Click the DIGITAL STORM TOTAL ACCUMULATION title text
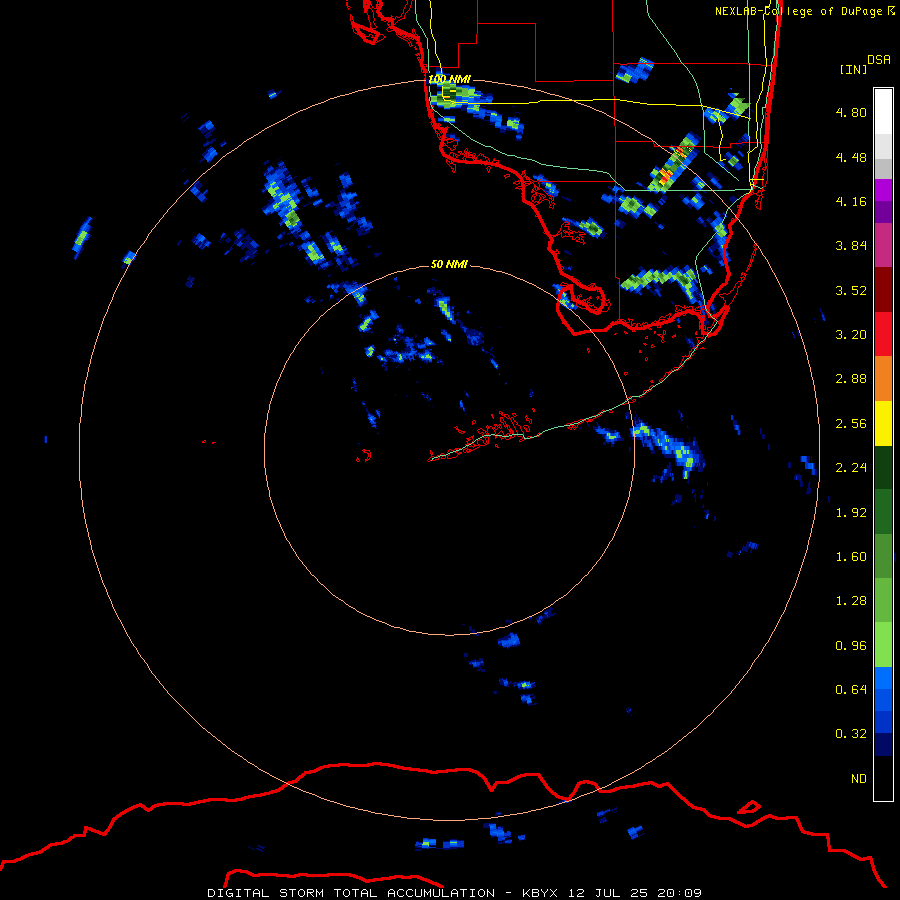The height and width of the screenshot is (900, 900). [351, 893]
